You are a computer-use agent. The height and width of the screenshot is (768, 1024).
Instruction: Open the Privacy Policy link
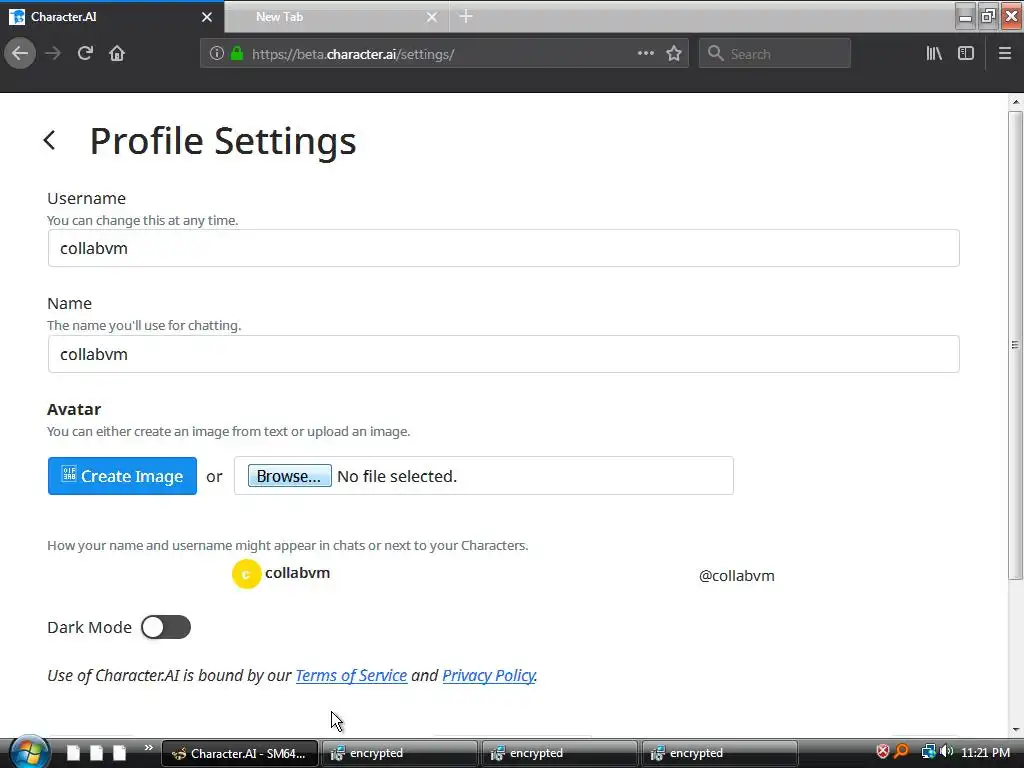488,675
